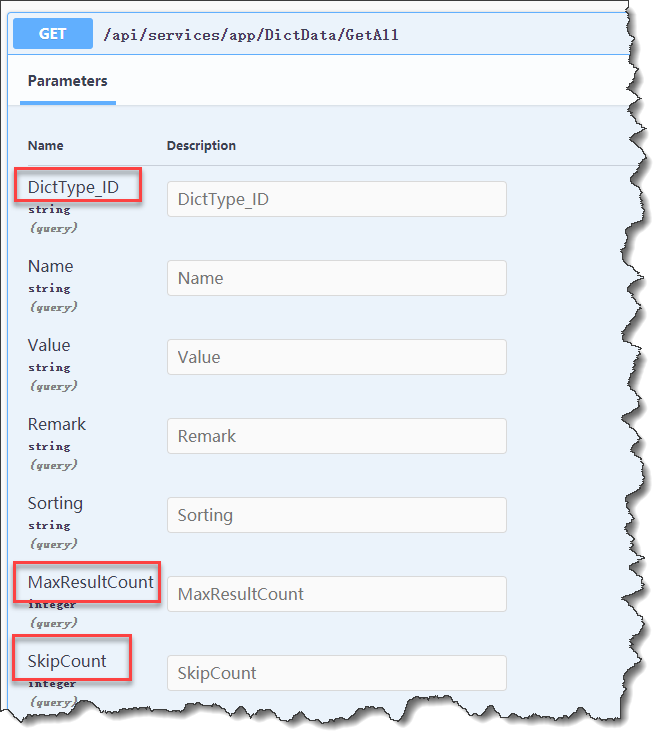Focus the DictType_ID input field
Image resolution: width=667 pixels, height=744 pixels.
[x=337, y=199]
